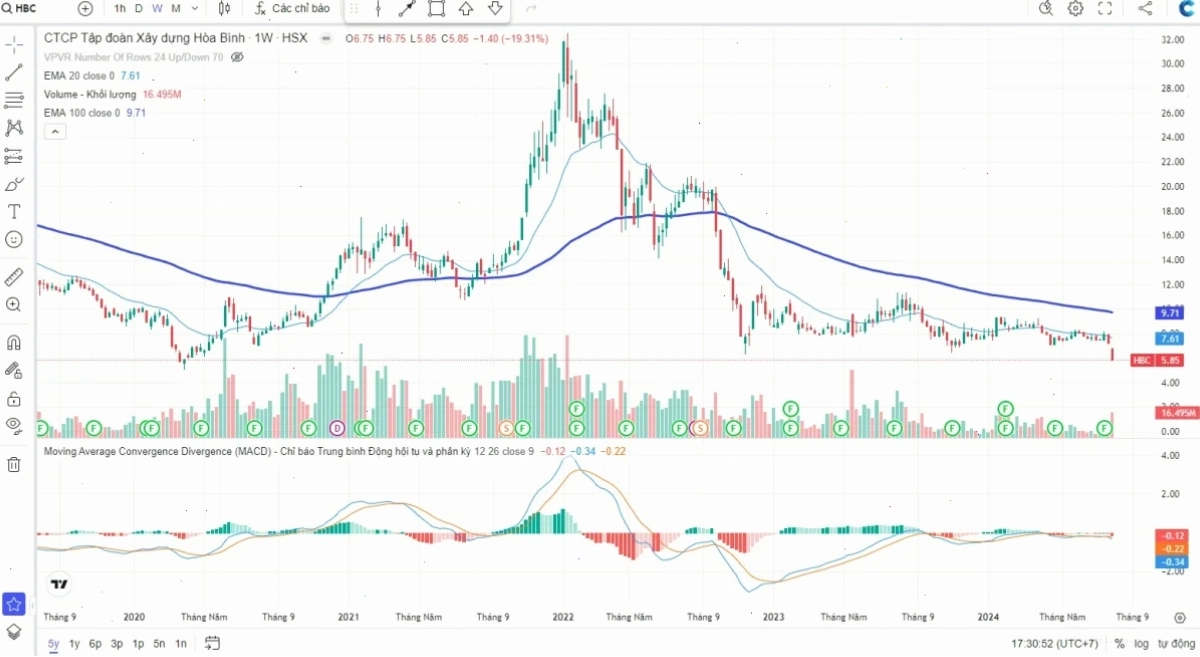This screenshot has height=657, width=1200.
Task: Toggle VPVR indicator visibility eye
Action: (237, 58)
